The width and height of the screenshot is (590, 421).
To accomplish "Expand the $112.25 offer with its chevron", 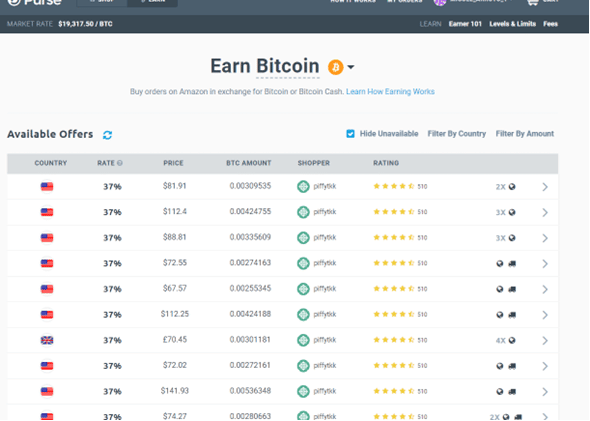I will point(545,315).
